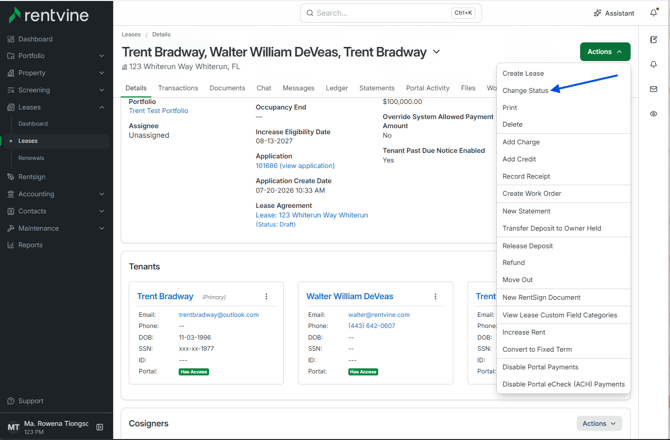Open application 101686 link
Viewport: 670px width, 440px height.
[295, 166]
